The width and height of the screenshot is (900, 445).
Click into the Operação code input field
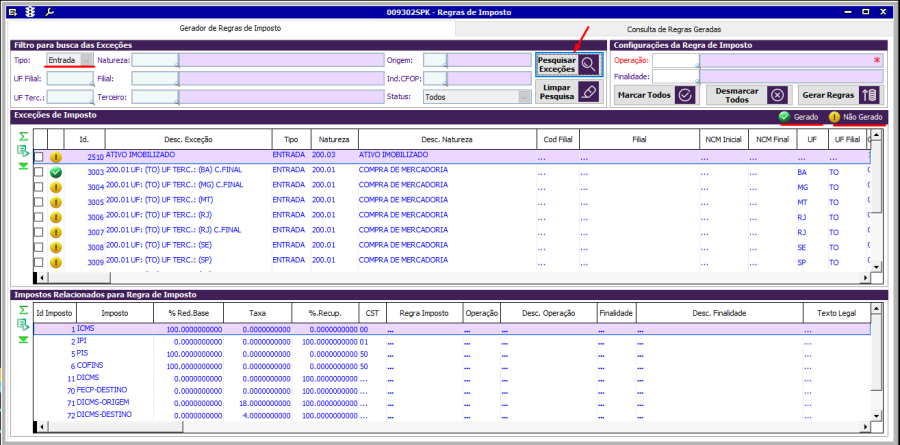[x=674, y=60]
